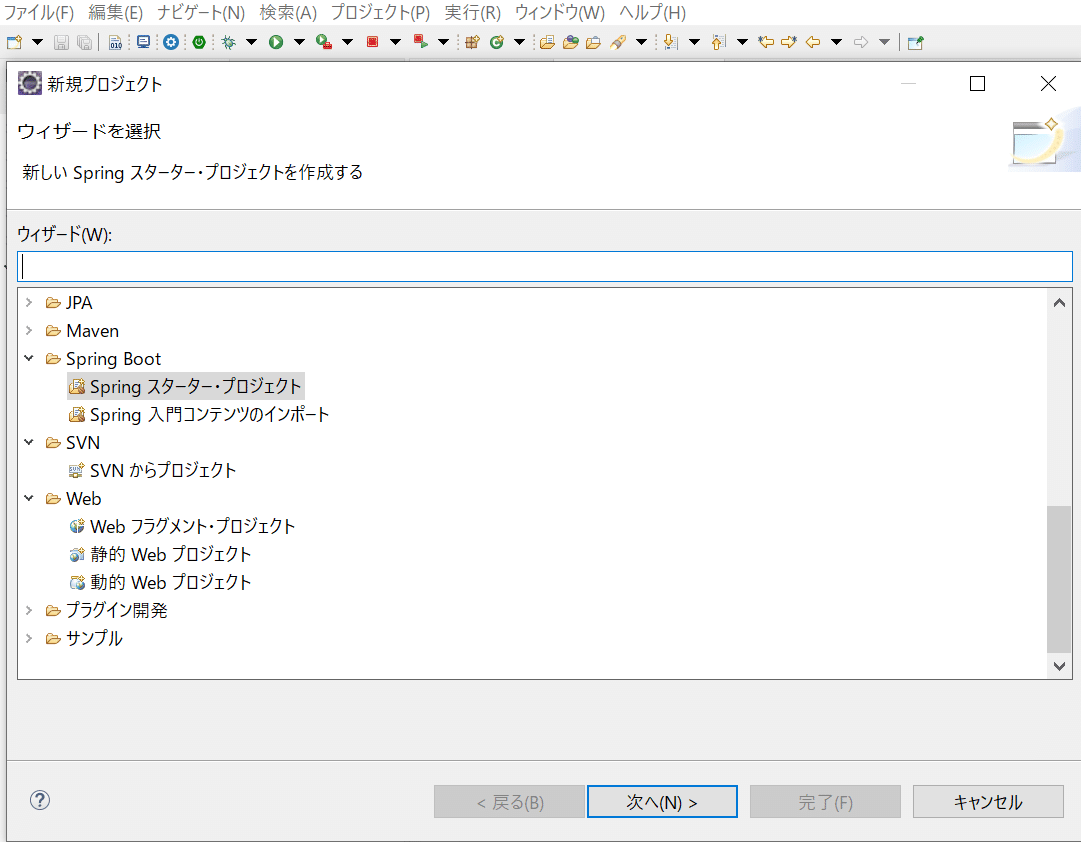Viewport: 1081px width, 842px height.
Task: Click the new Java class green C icon
Action: (496, 42)
